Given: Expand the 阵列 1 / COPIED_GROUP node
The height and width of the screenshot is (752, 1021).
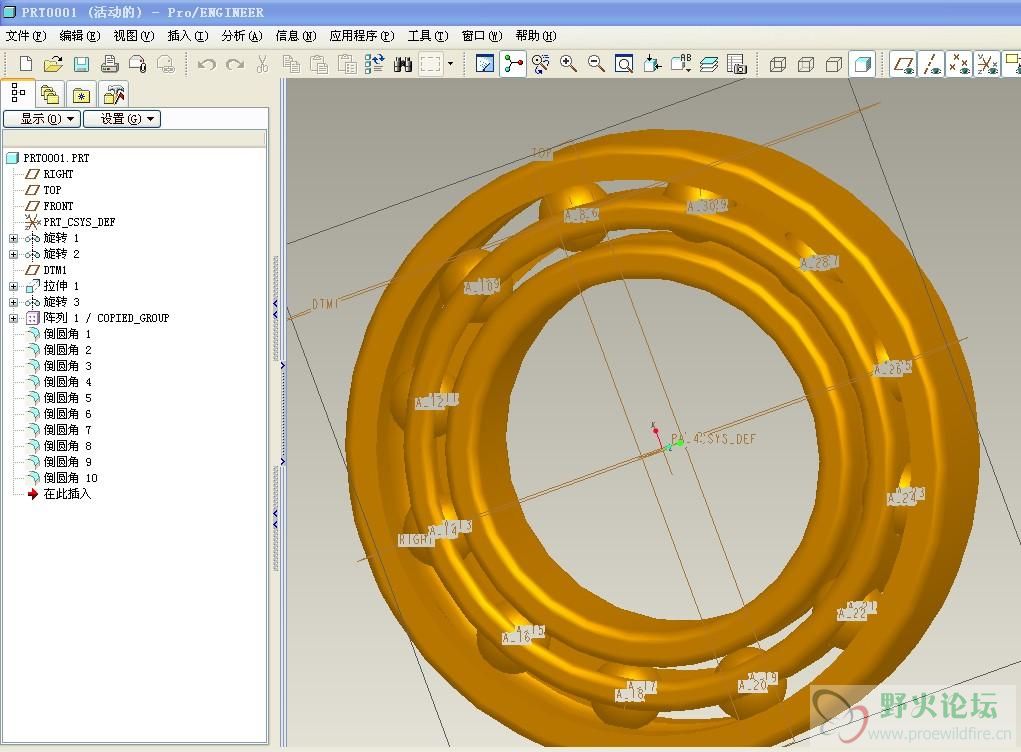Looking at the screenshot, I should tap(13, 318).
